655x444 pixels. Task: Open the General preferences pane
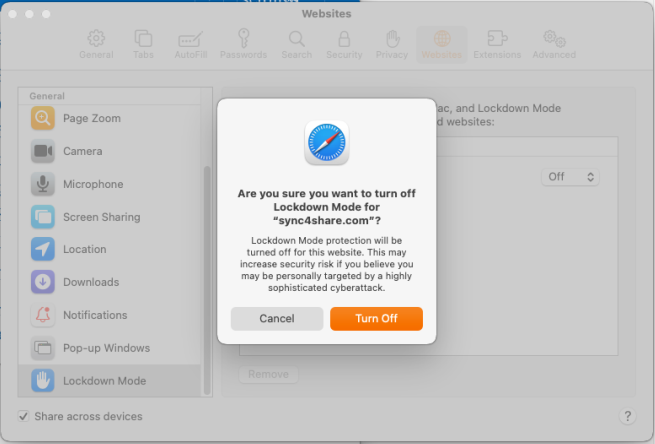96,45
